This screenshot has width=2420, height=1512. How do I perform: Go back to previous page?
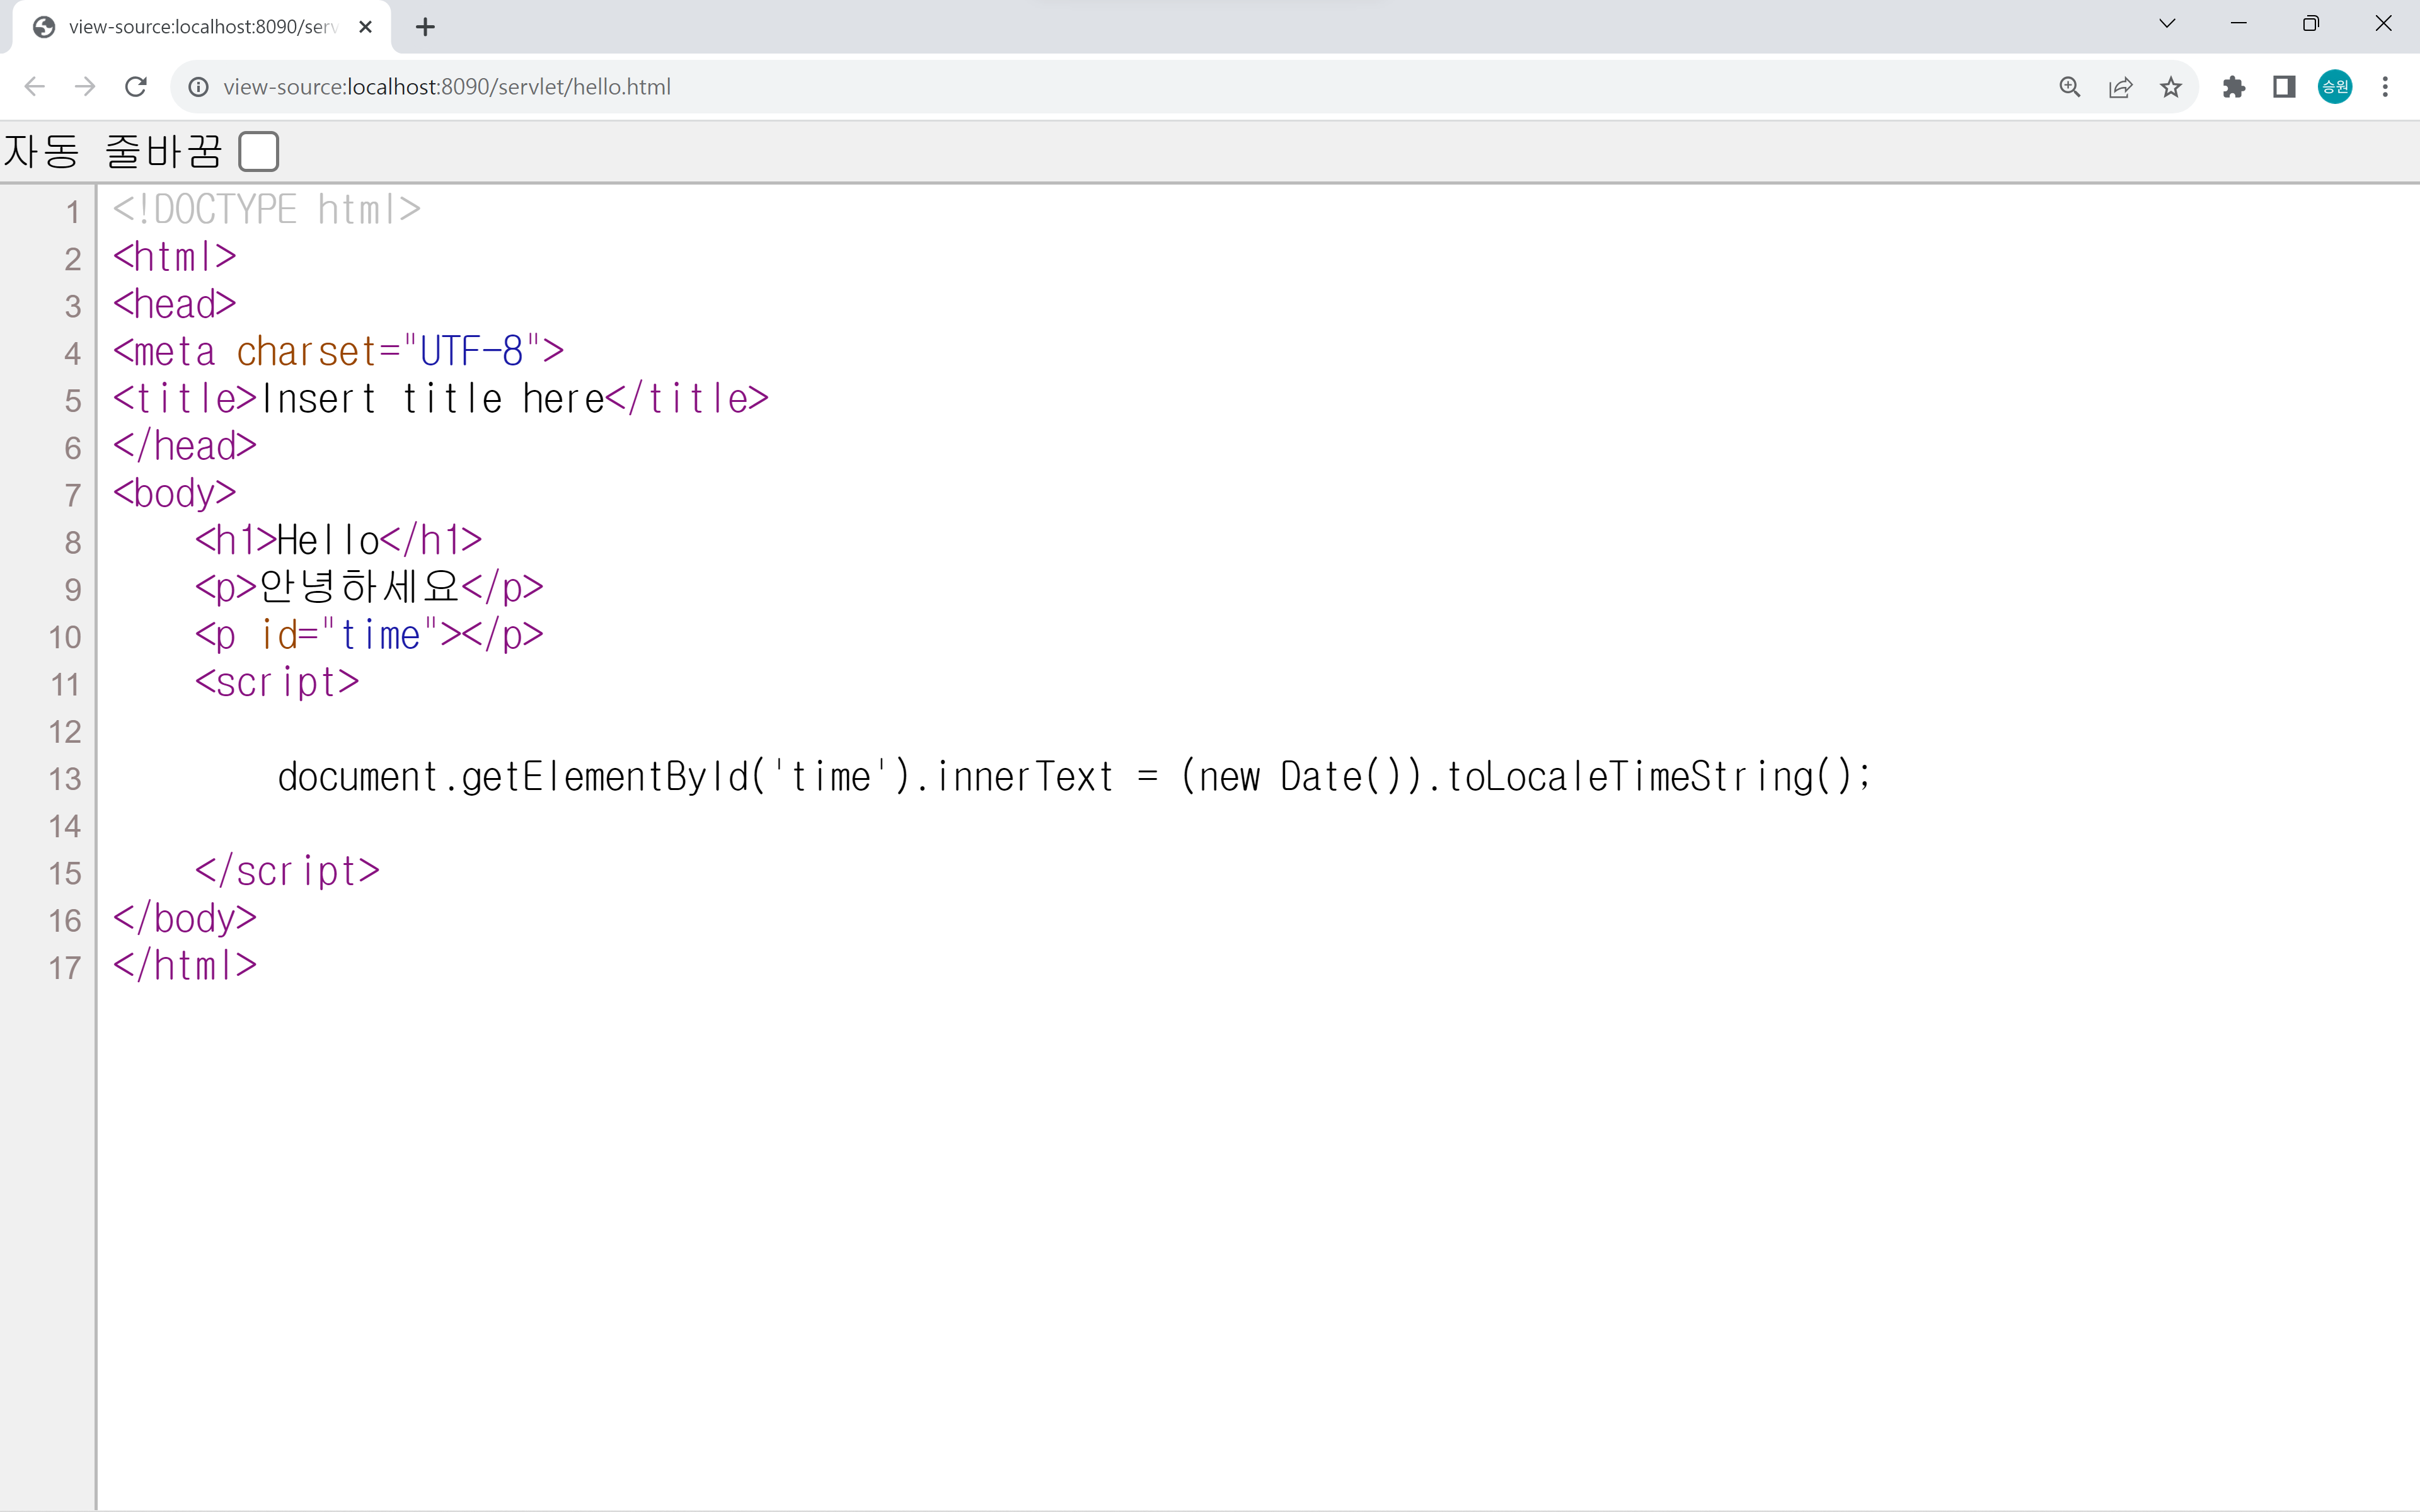point(35,87)
